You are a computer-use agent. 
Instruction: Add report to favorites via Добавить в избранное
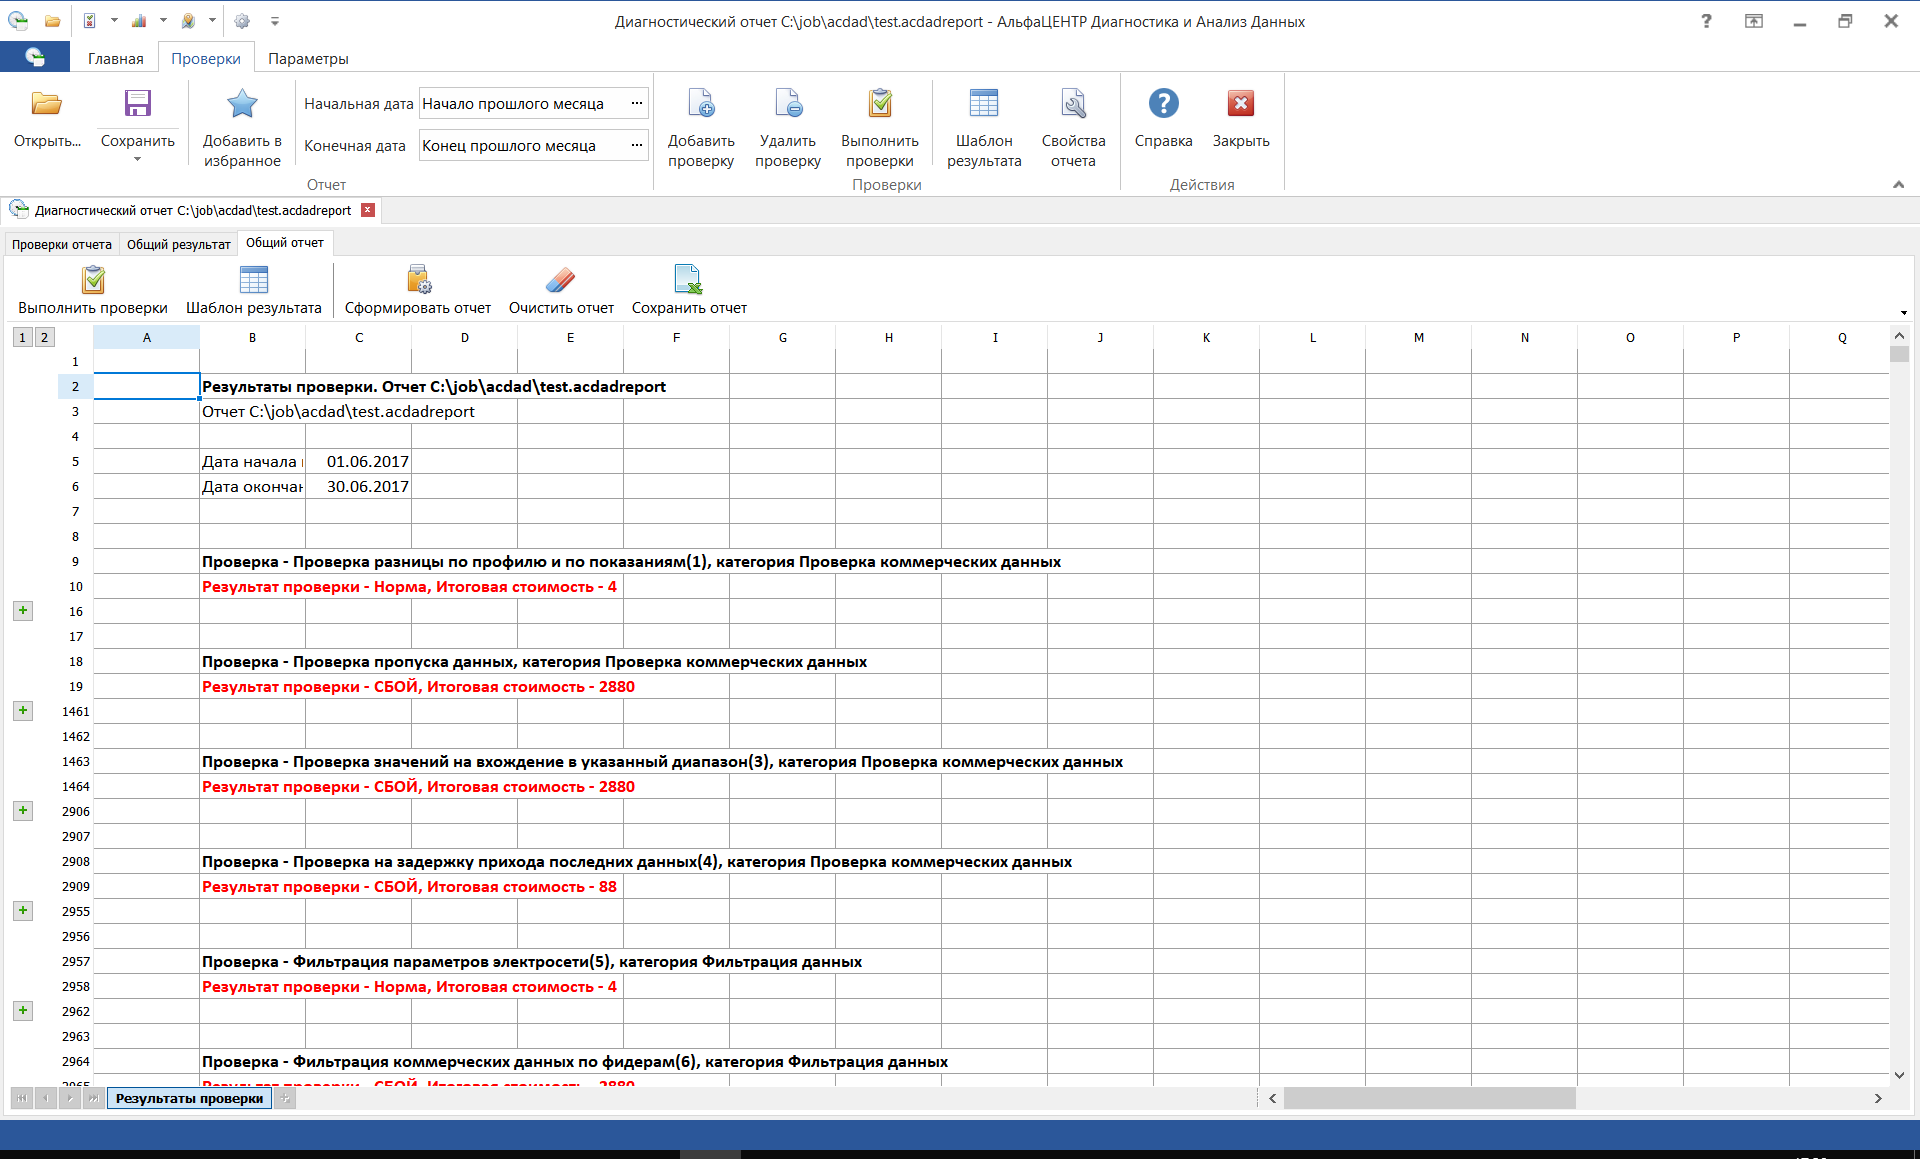click(241, 125)
